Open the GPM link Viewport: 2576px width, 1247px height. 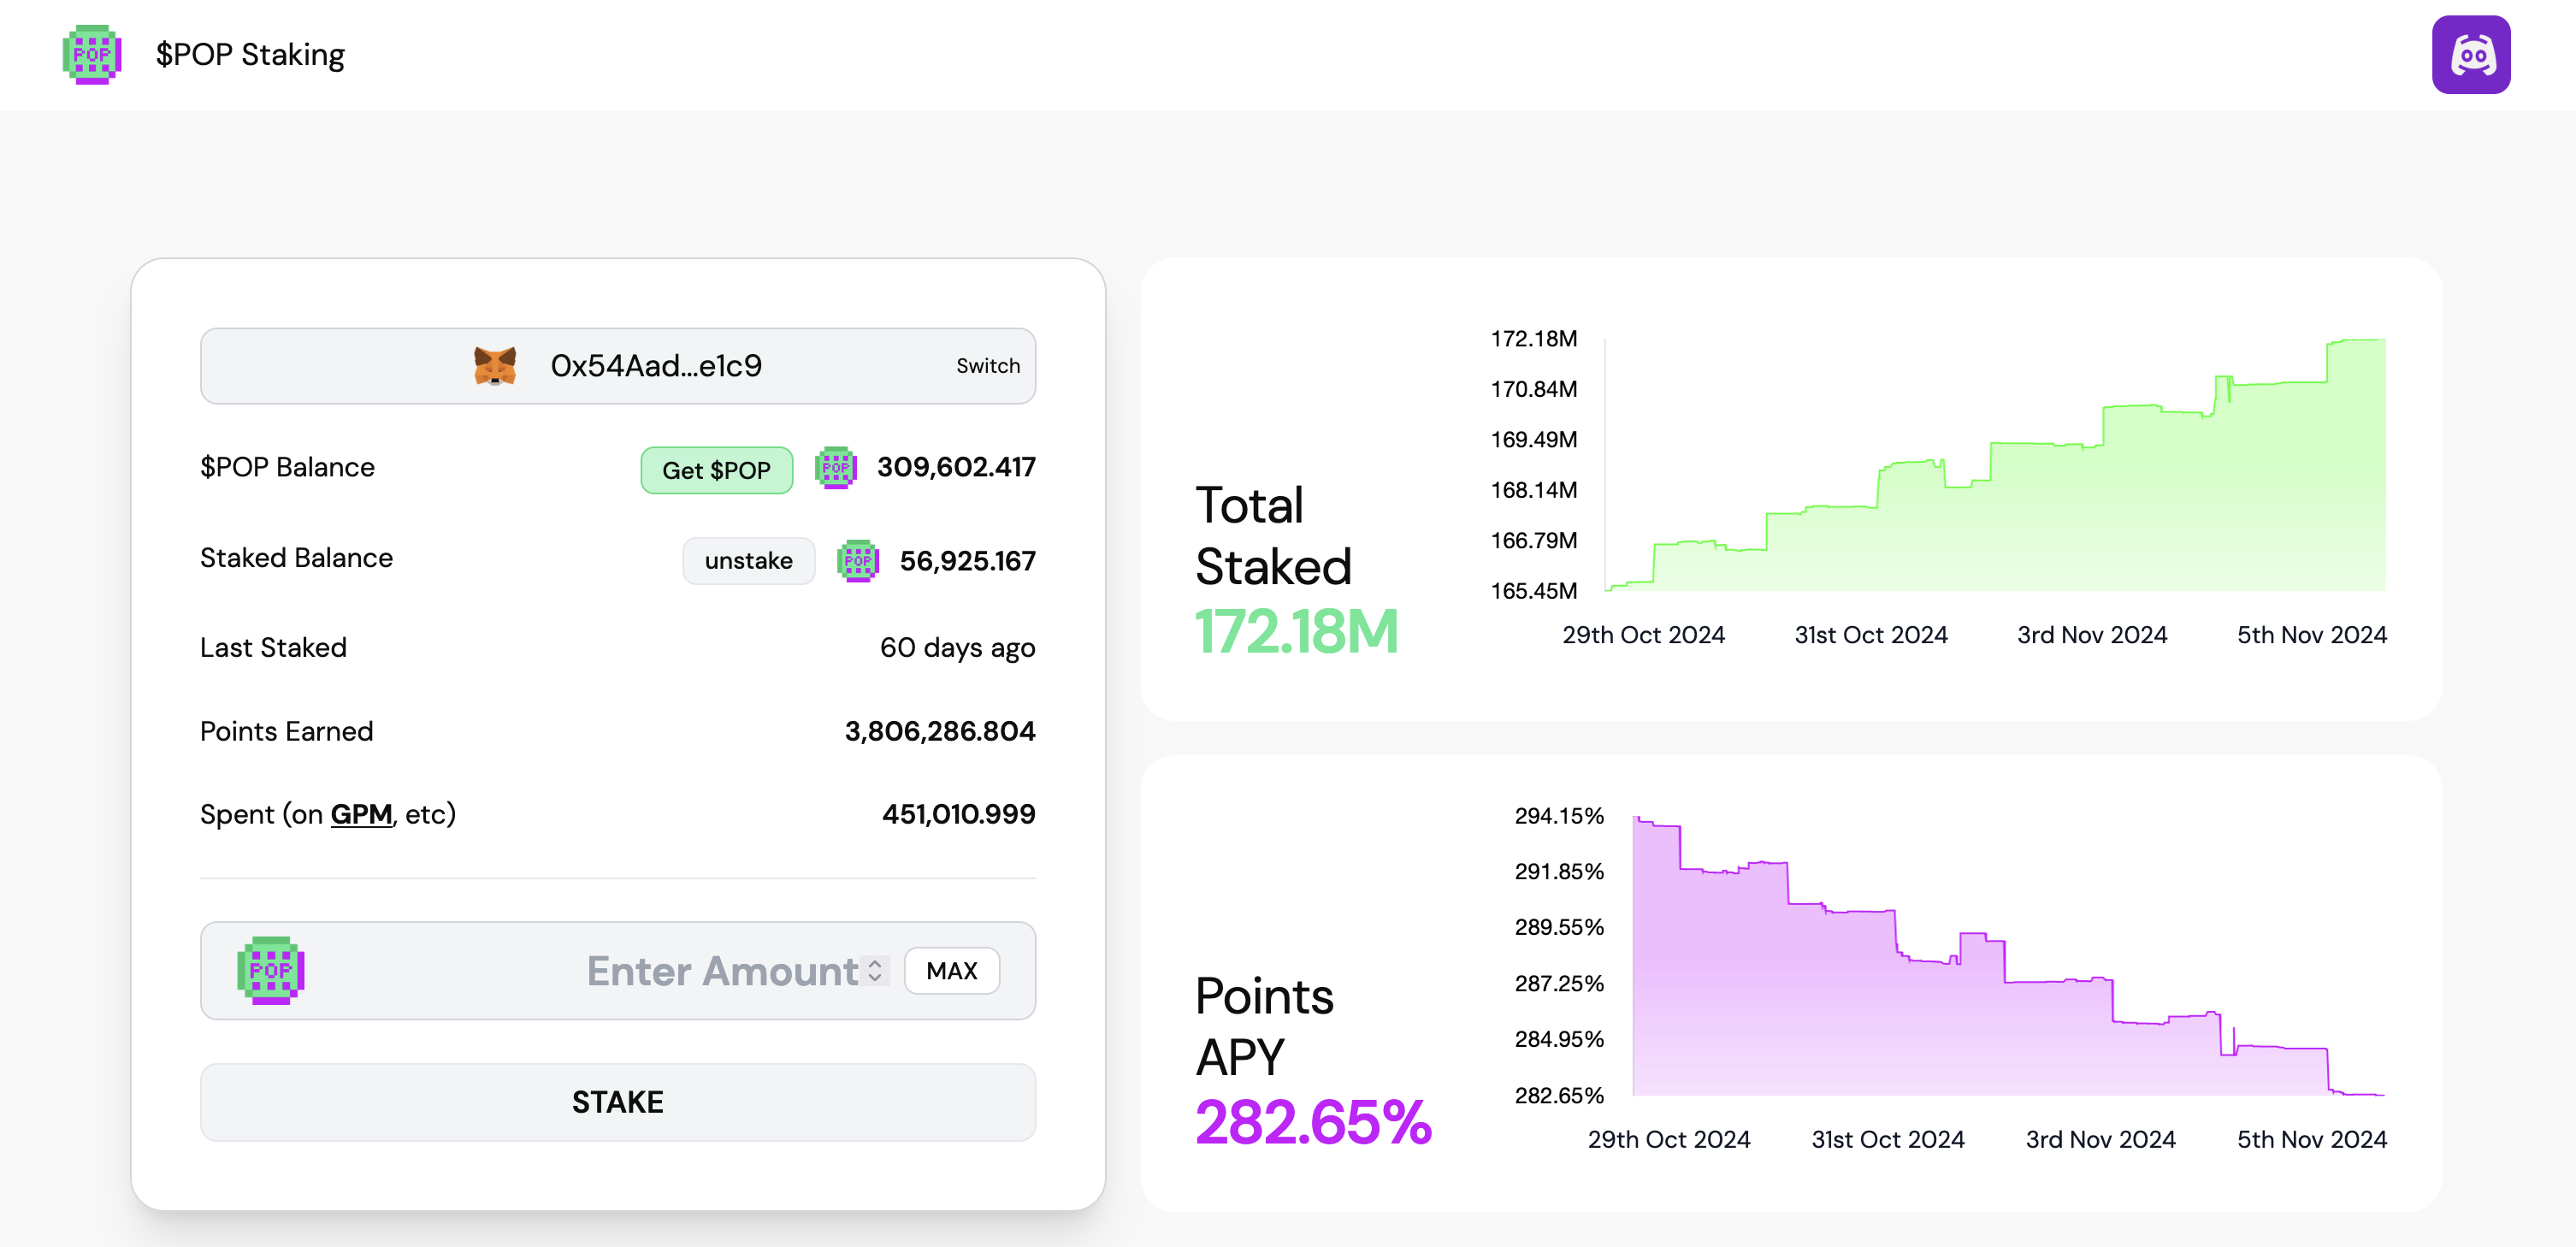pos(361,814)
